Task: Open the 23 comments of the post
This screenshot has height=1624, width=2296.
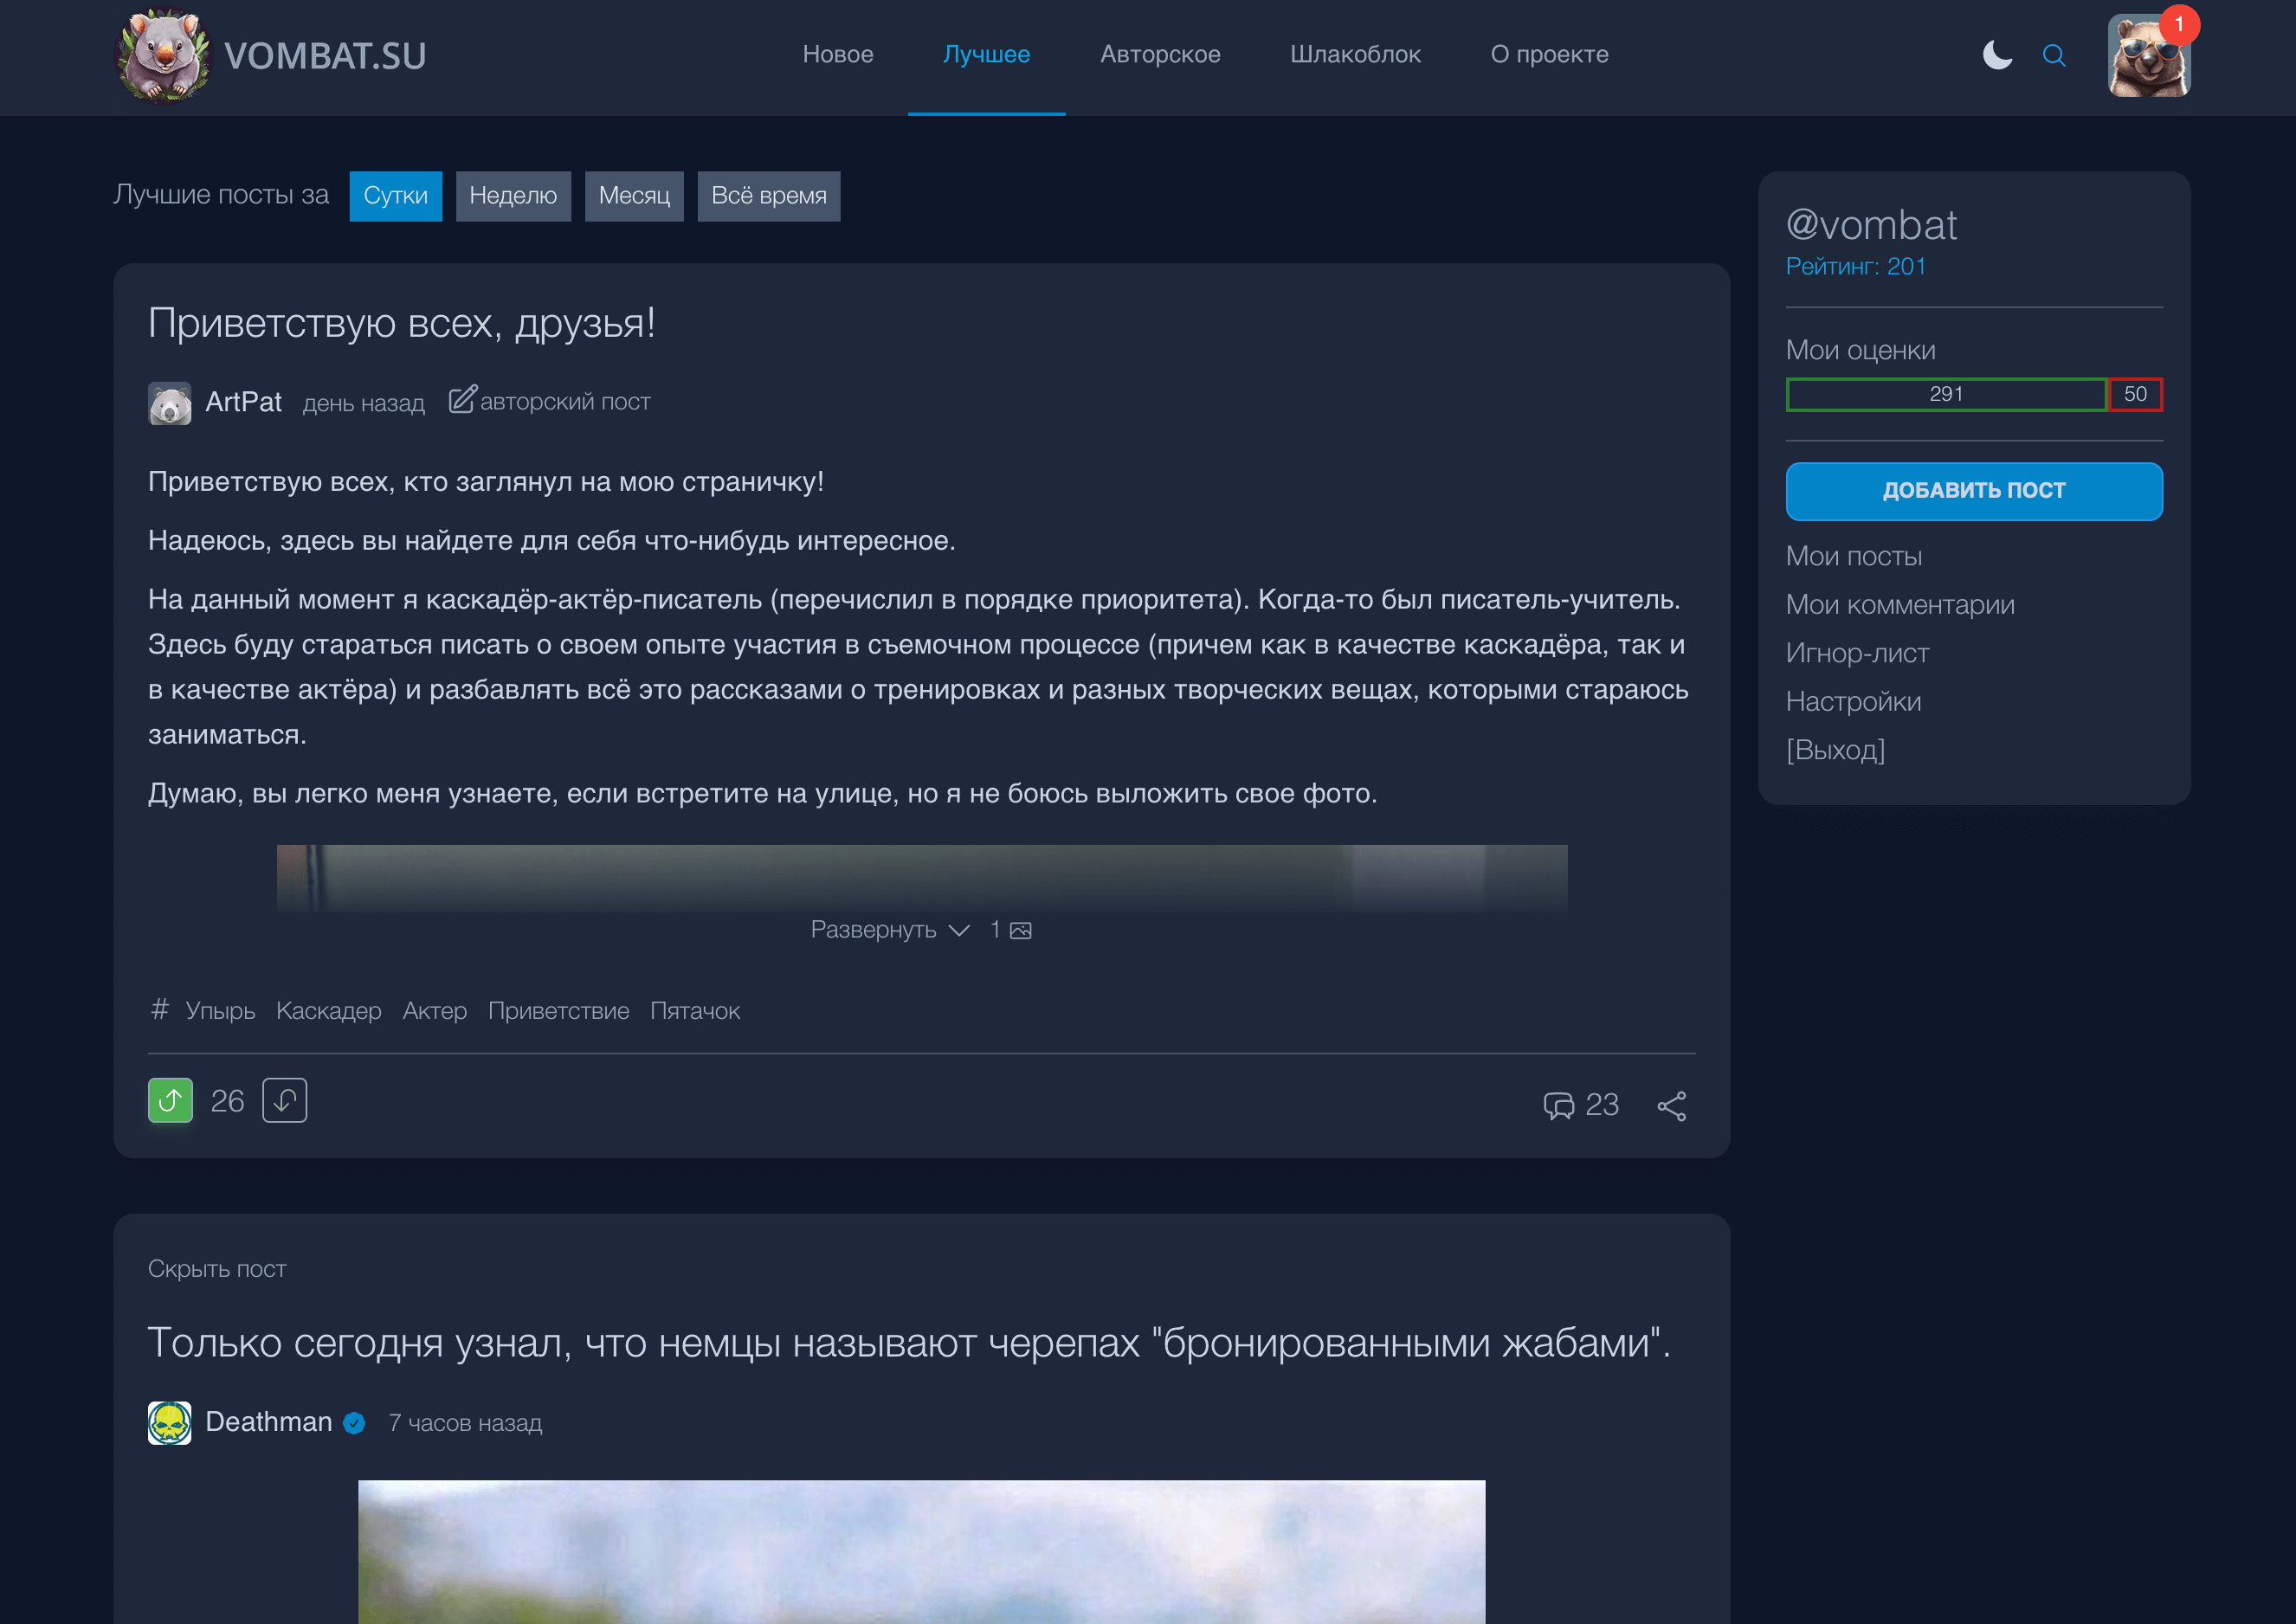Action: [x=1580, y=1105]
